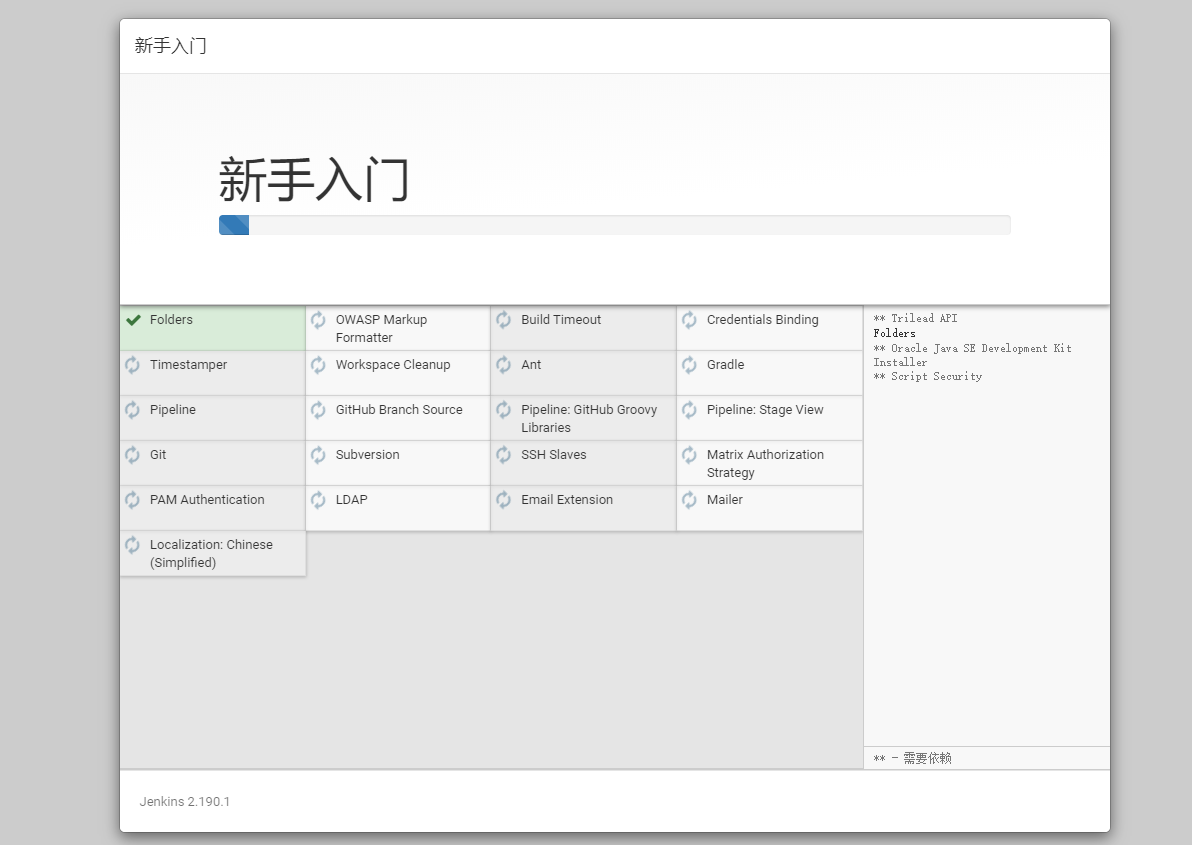Click the spinner icon beside Gradle
This screenshot has height=845, width=1192.
tap(689, 365)
